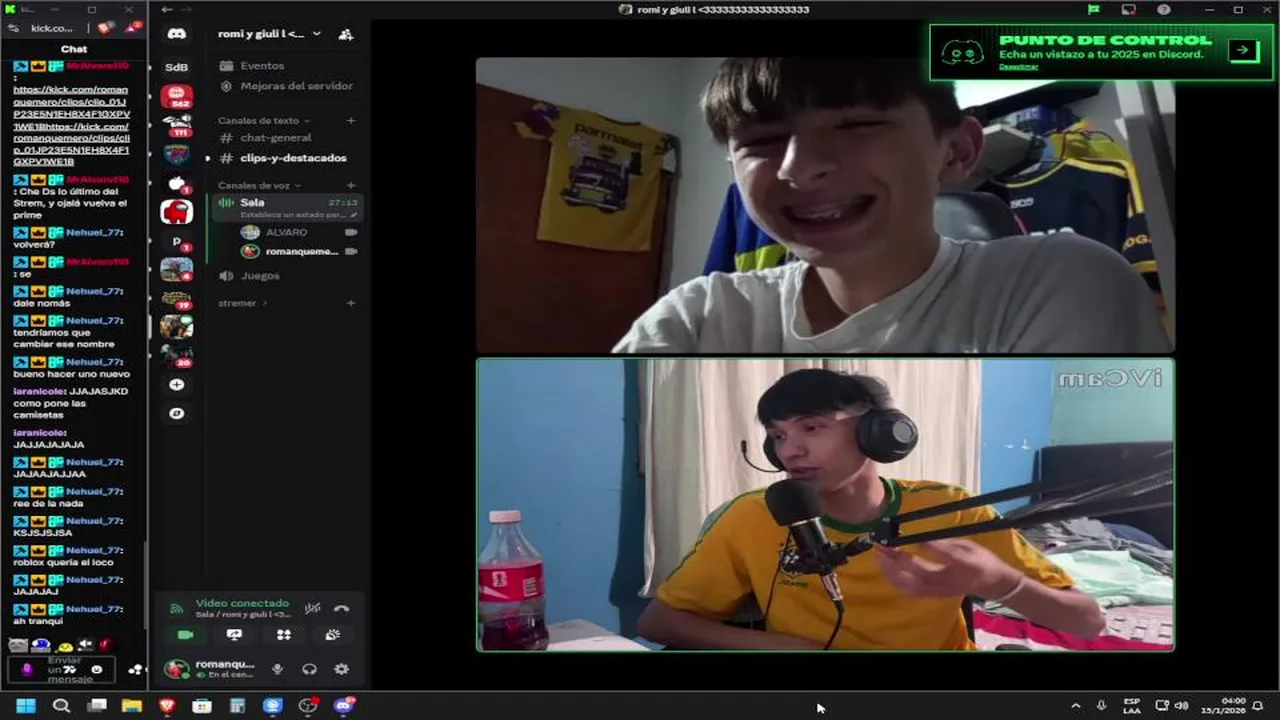Show hidden system tray icons
This screenshot has width=1280, height=720.
pyautogui.click(x=1076, y=706)
